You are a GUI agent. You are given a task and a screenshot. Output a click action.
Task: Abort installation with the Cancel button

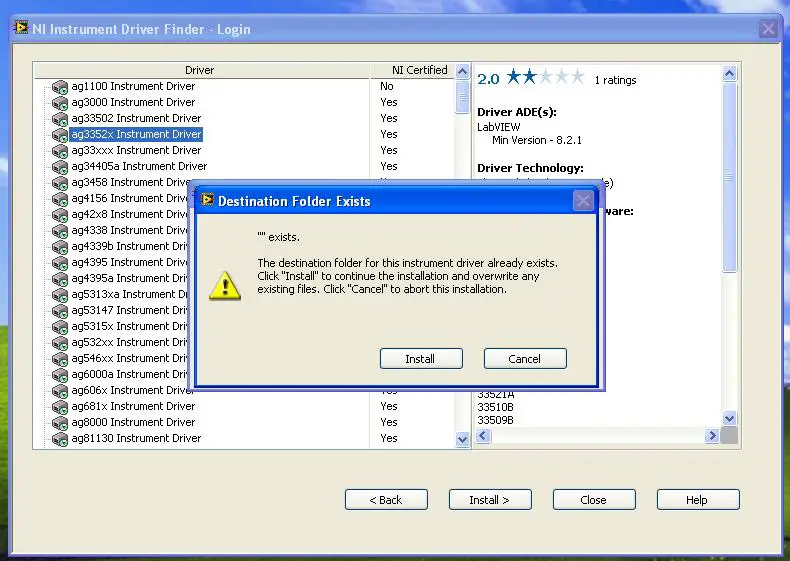coord(525,358)
